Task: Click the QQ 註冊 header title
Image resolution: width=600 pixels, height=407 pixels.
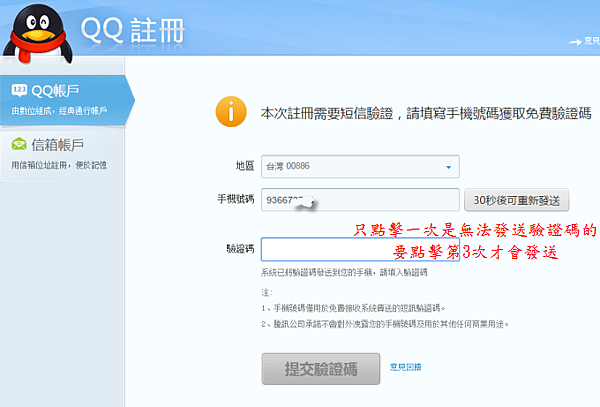Action: point(132,31)
